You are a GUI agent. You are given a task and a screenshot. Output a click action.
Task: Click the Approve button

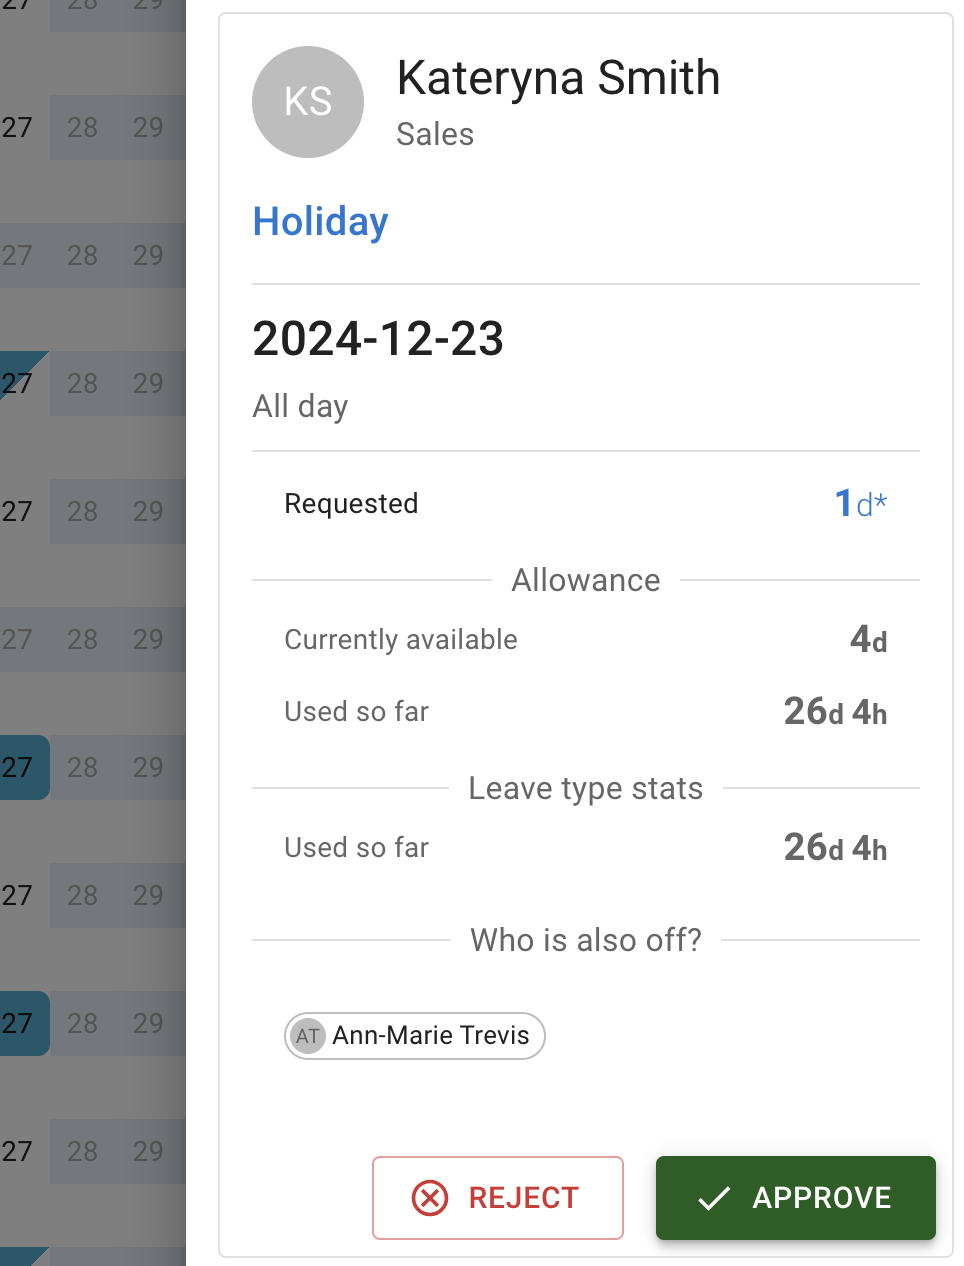click(x=795, y=1197)
